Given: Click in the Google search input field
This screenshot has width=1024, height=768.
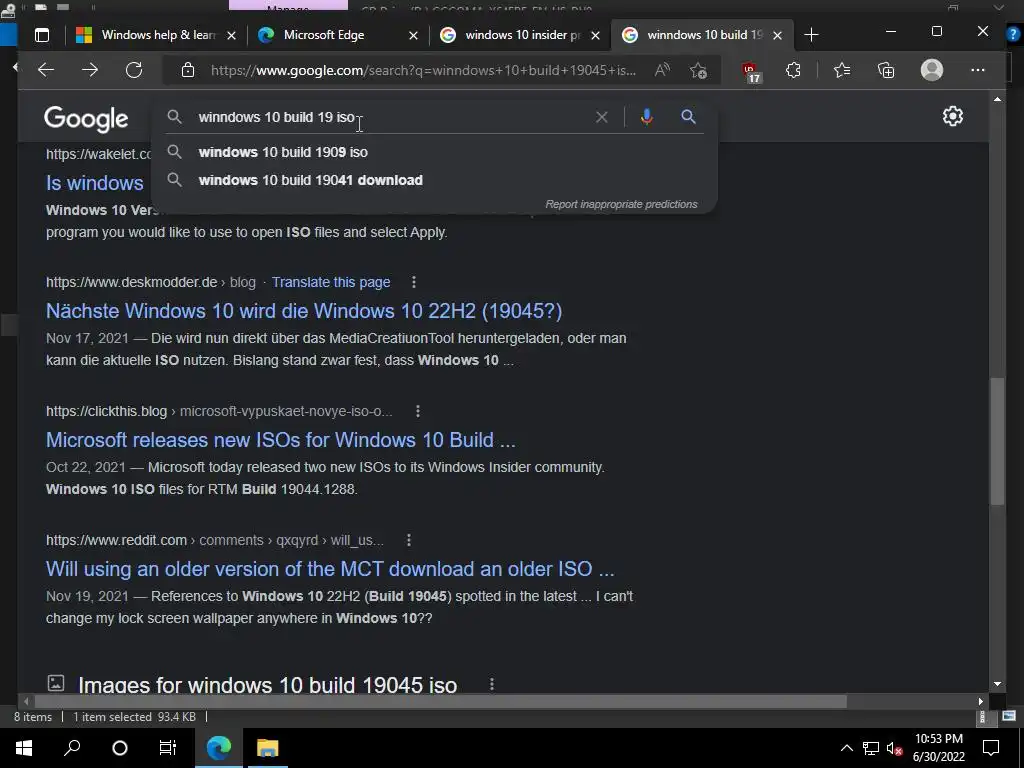Looking at the screenshot, I should pyautogui.click(x=392, y=117).
